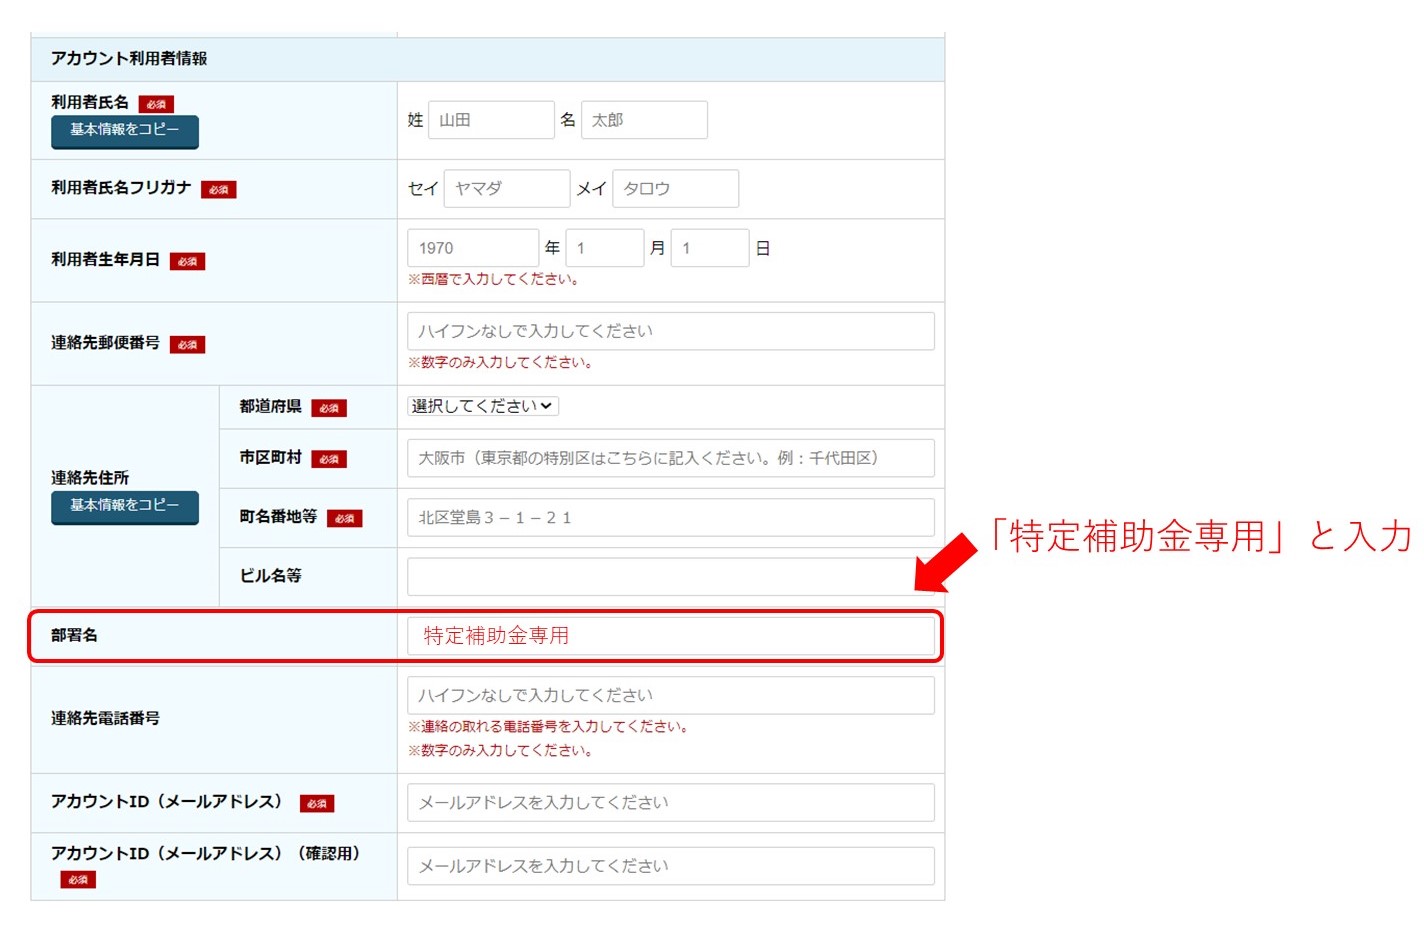Focus the セイ furigana field
Screen dimensions: 1424x936
[506, 188]
